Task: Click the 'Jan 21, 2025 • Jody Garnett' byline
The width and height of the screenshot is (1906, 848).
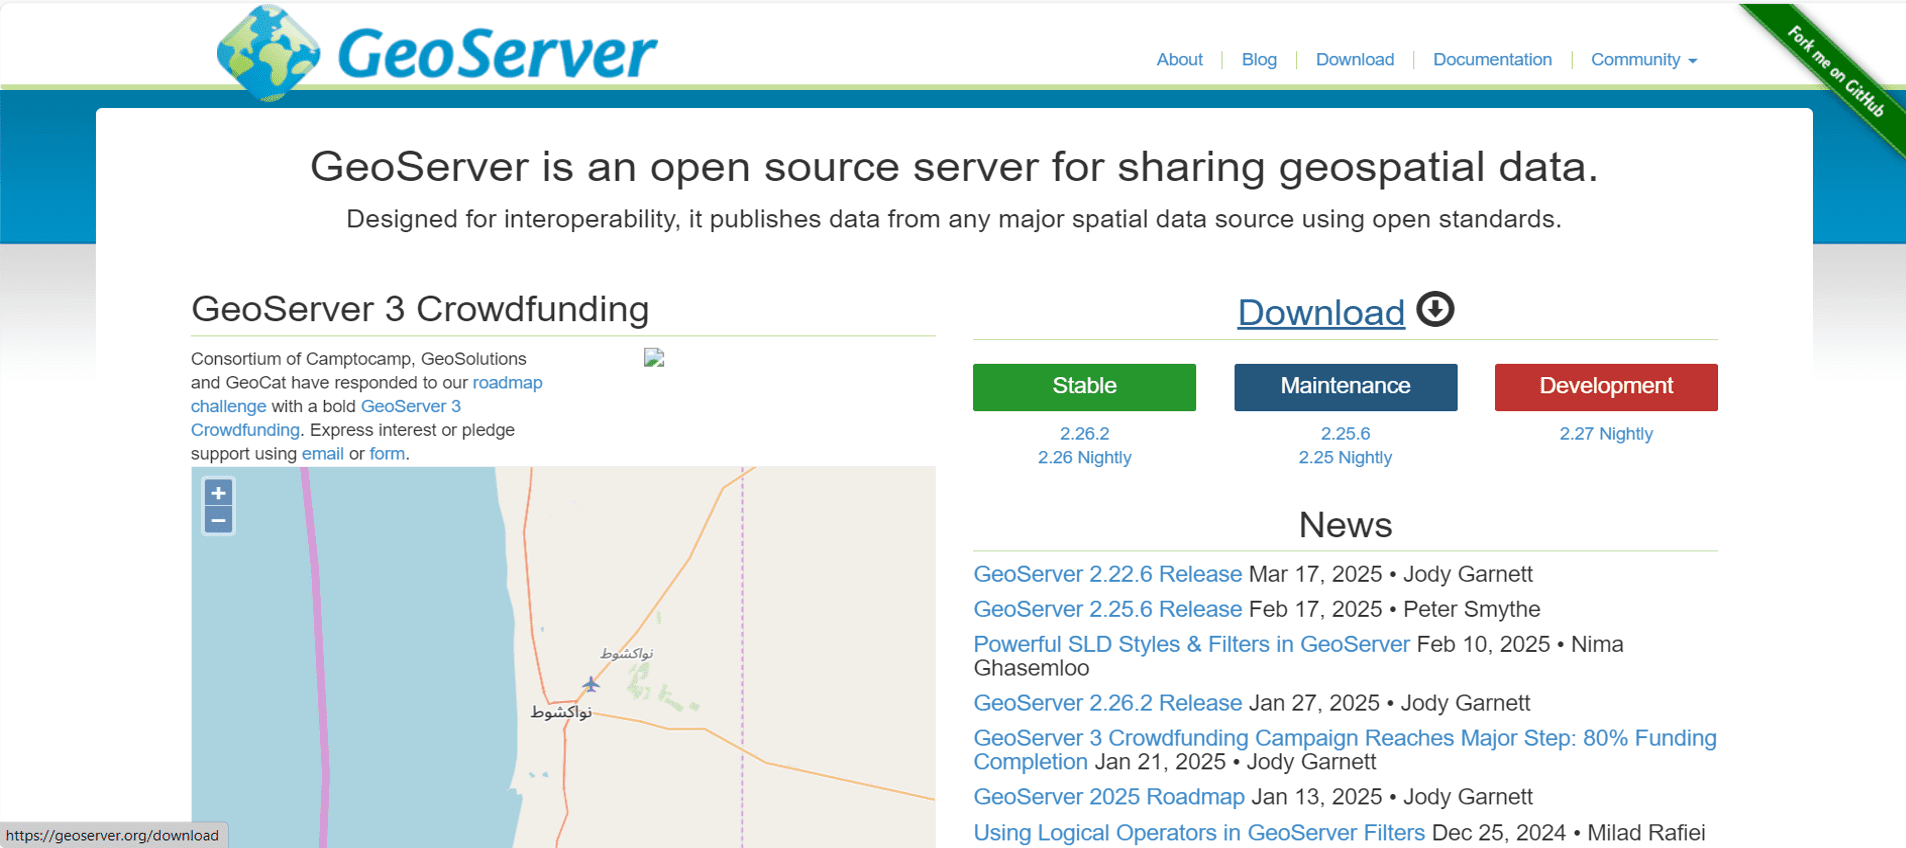Action: click(x=1235, y=762)
